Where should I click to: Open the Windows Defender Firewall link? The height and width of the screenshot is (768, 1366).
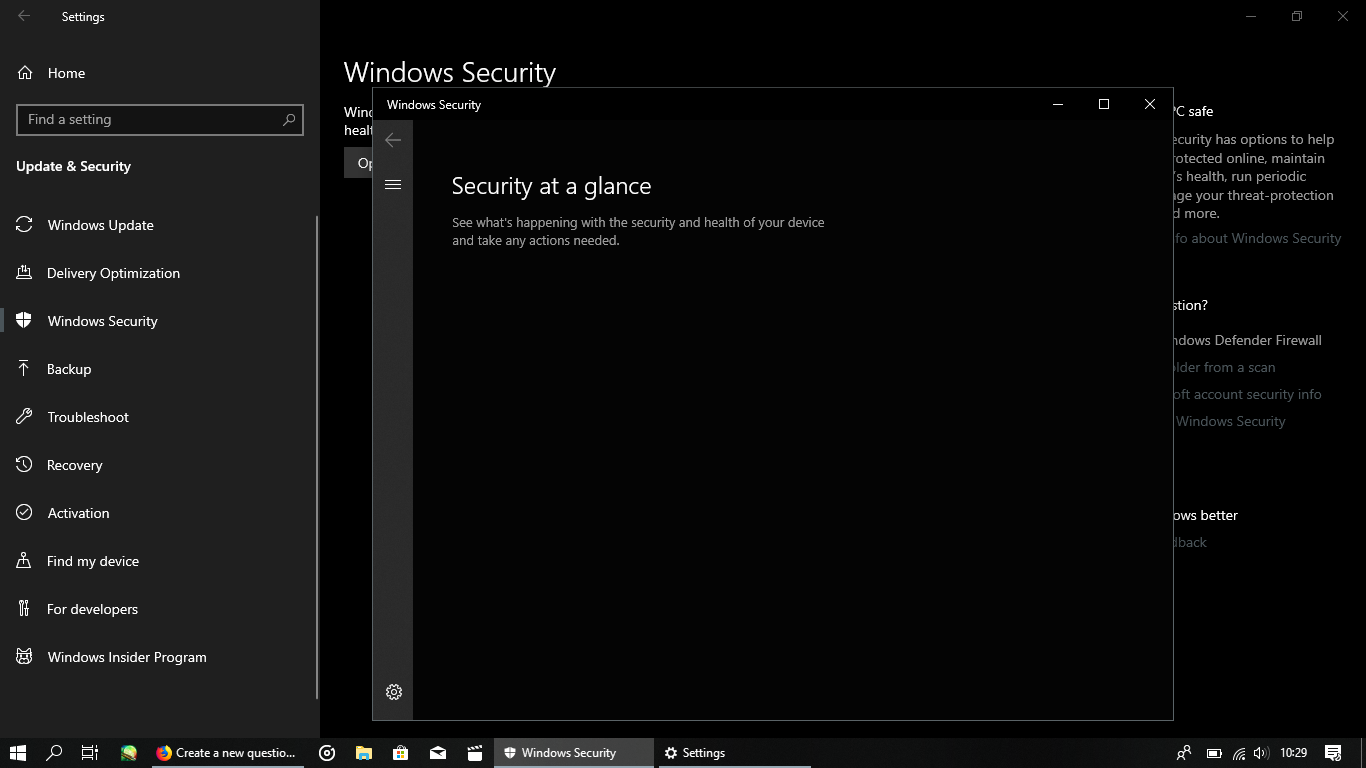pyautogui.click(x=1247, y=340)
